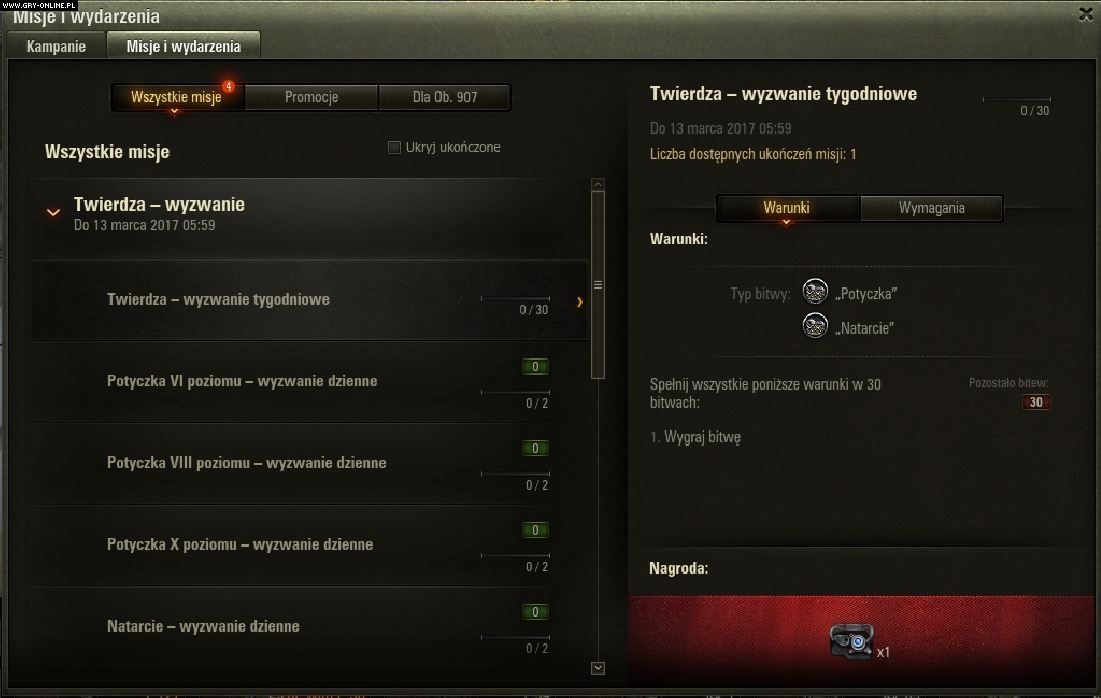This screenshot has height=698, width=1101.
Task: Enable the Ukryj ukończone checkbox
Action: (x=395, y=147)
